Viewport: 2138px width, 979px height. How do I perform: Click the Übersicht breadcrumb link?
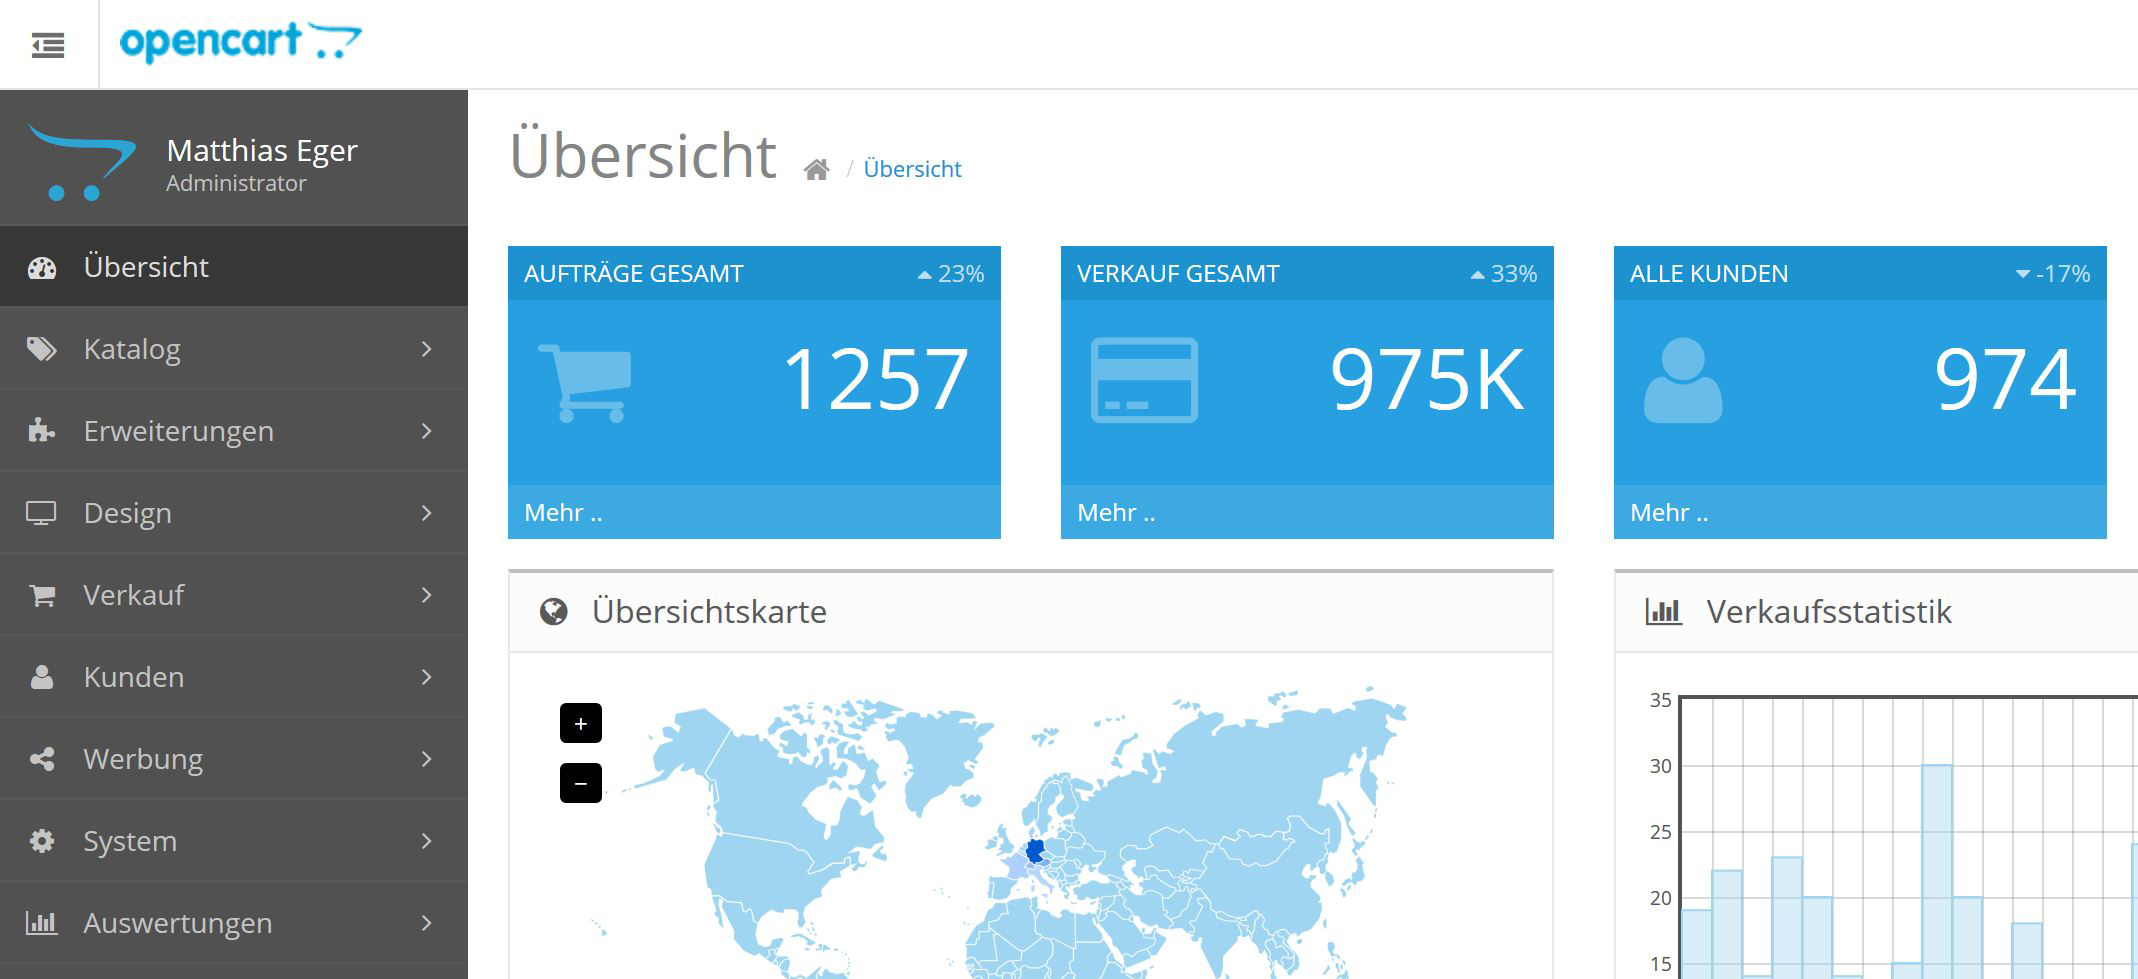tap(912, 169)
